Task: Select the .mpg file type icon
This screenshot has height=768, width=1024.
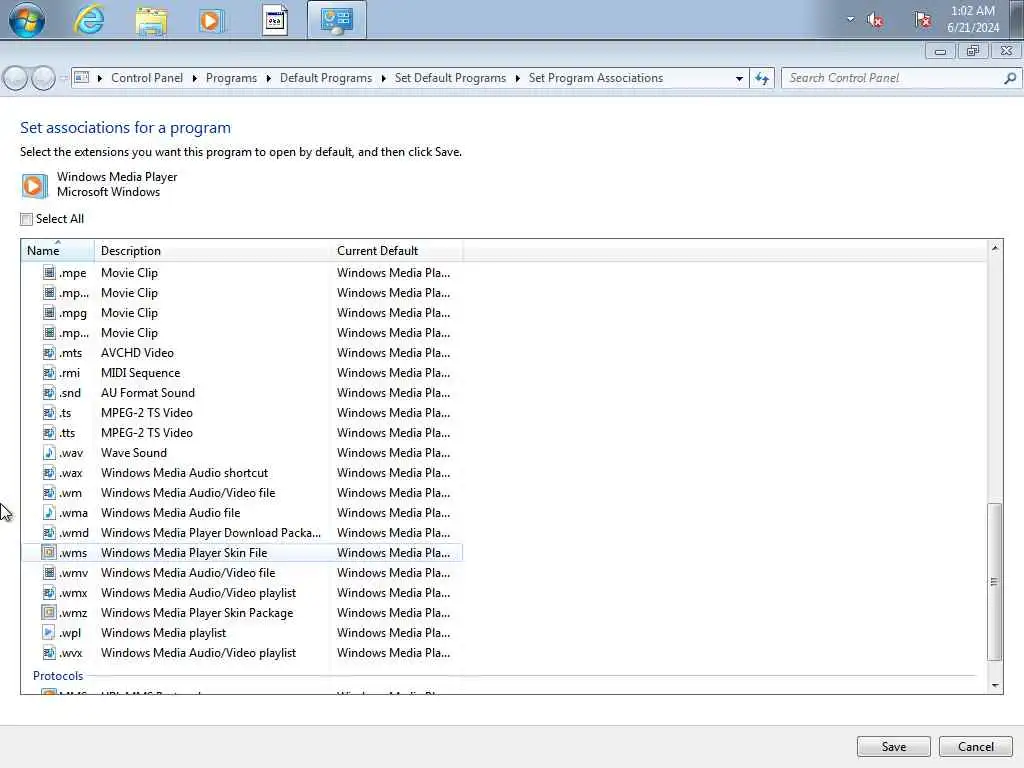Action: 49,312
